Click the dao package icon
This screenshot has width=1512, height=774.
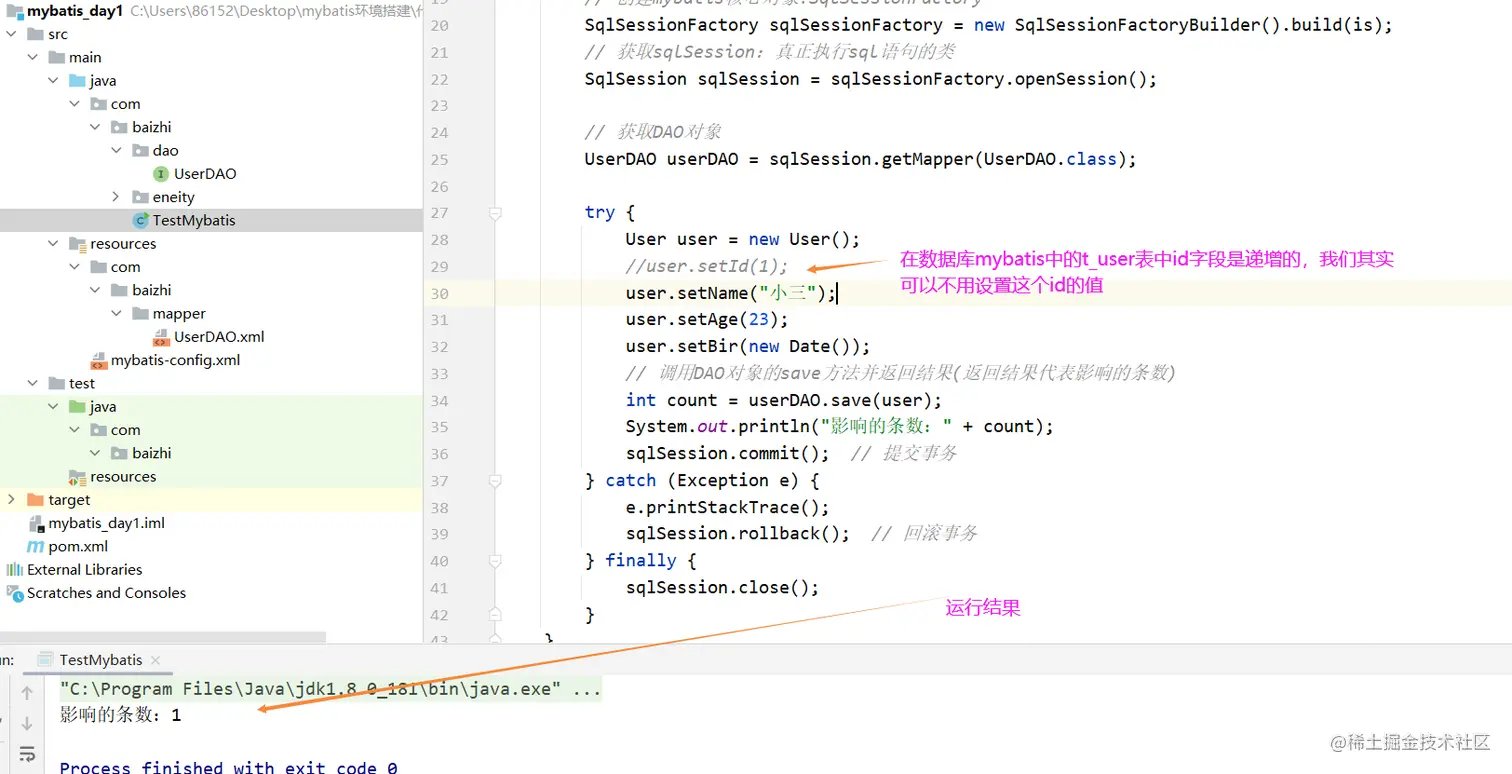point(140,151)
